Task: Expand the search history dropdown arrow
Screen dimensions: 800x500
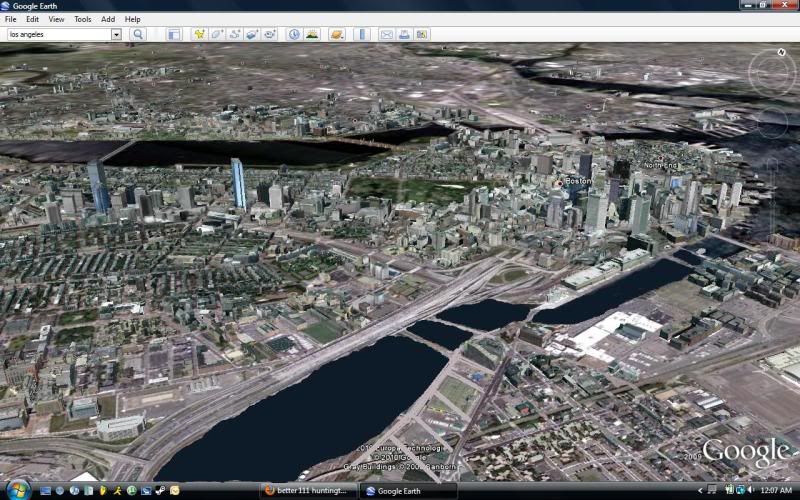Action: click(116, 34)
